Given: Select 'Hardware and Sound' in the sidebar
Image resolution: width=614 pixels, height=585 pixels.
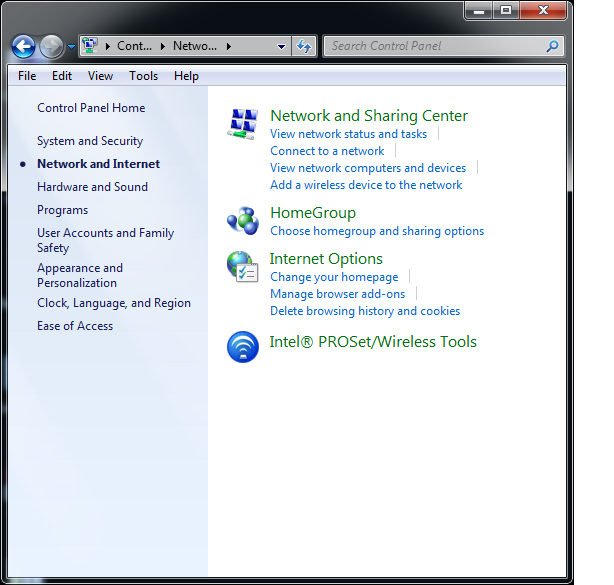Looking at the screenshot, I should click(92, 187).
